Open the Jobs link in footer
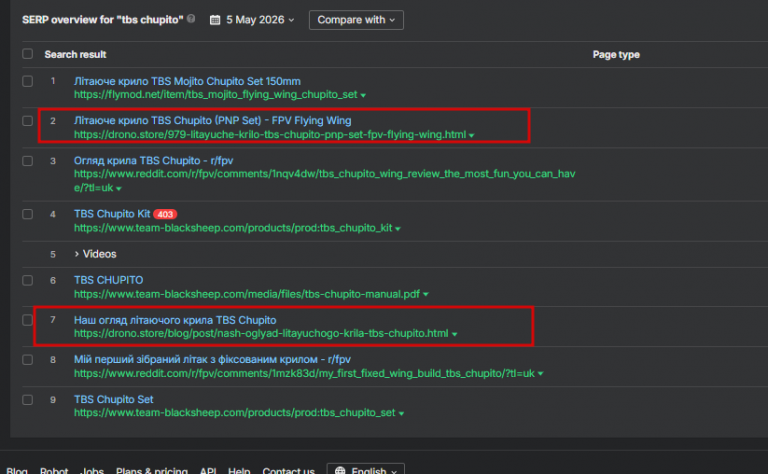This screenshot has width=768, height=474. (x=92, y=471)
